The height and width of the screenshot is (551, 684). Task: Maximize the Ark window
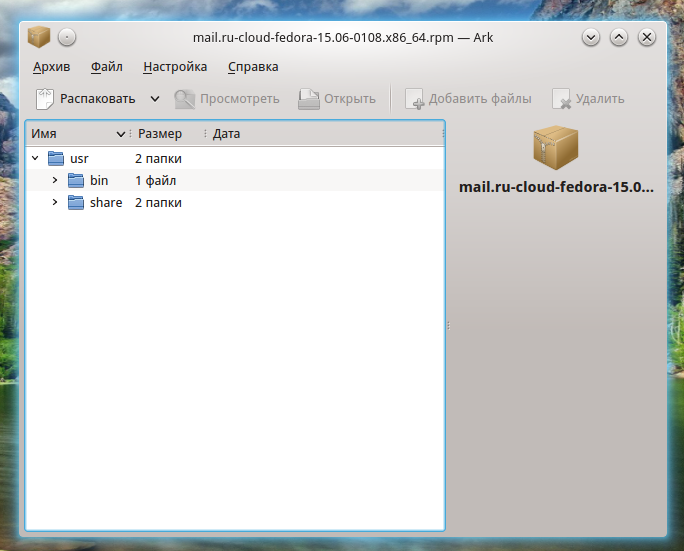pyautogui.click(x=619, y=38)
